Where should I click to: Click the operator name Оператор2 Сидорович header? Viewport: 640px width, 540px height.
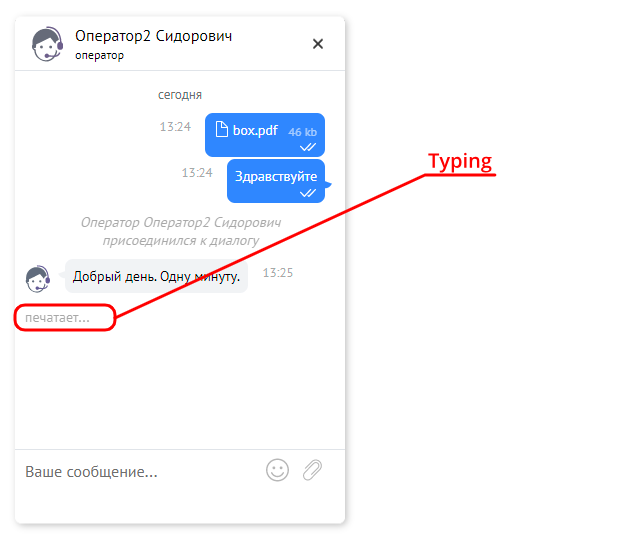(x=153, y=36)
